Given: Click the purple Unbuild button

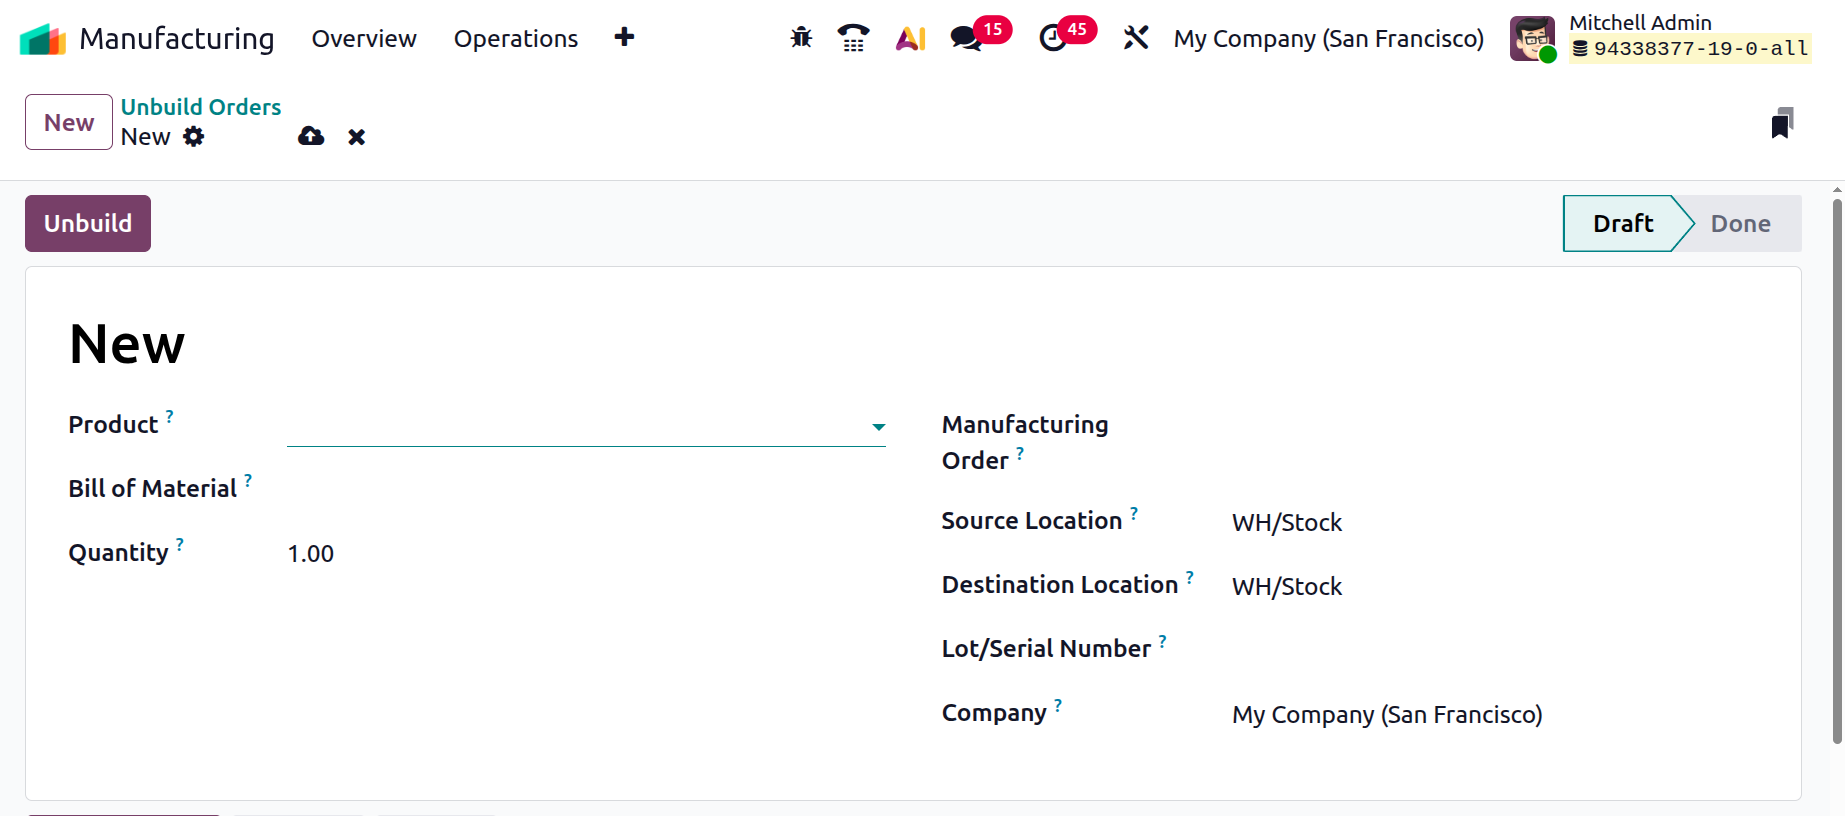Looking at the screenshot, I should pos(88,223).
